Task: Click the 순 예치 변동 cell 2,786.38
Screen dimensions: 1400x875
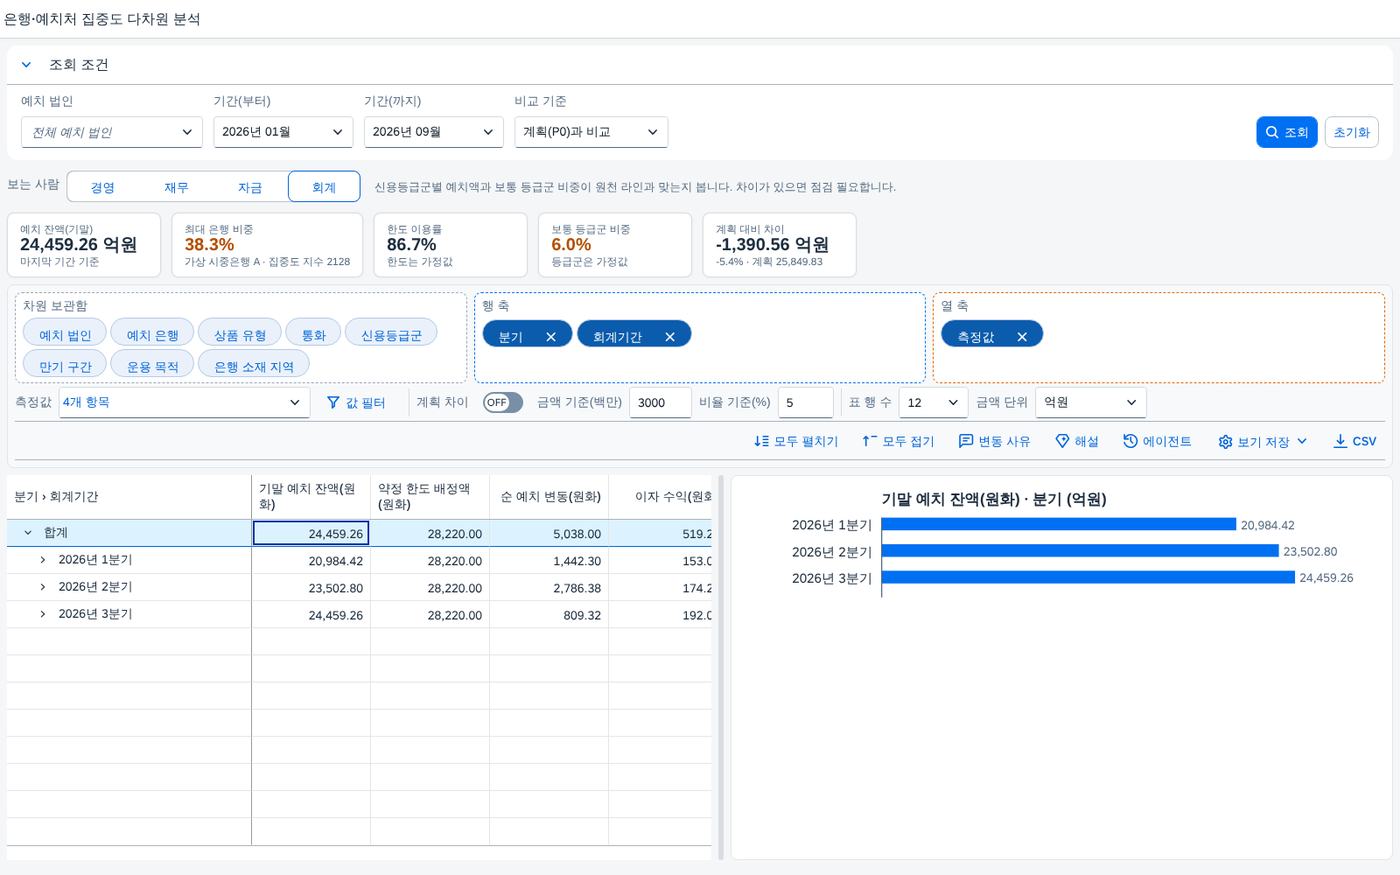Action: [549, 588]
